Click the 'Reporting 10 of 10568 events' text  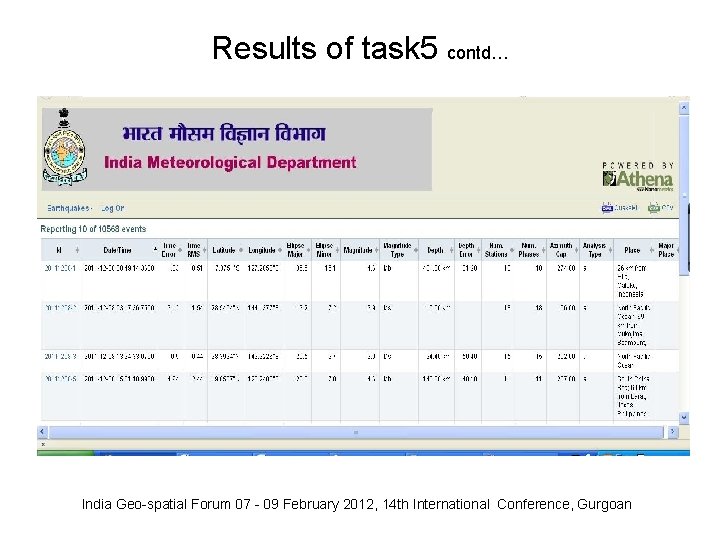[93, 229]
